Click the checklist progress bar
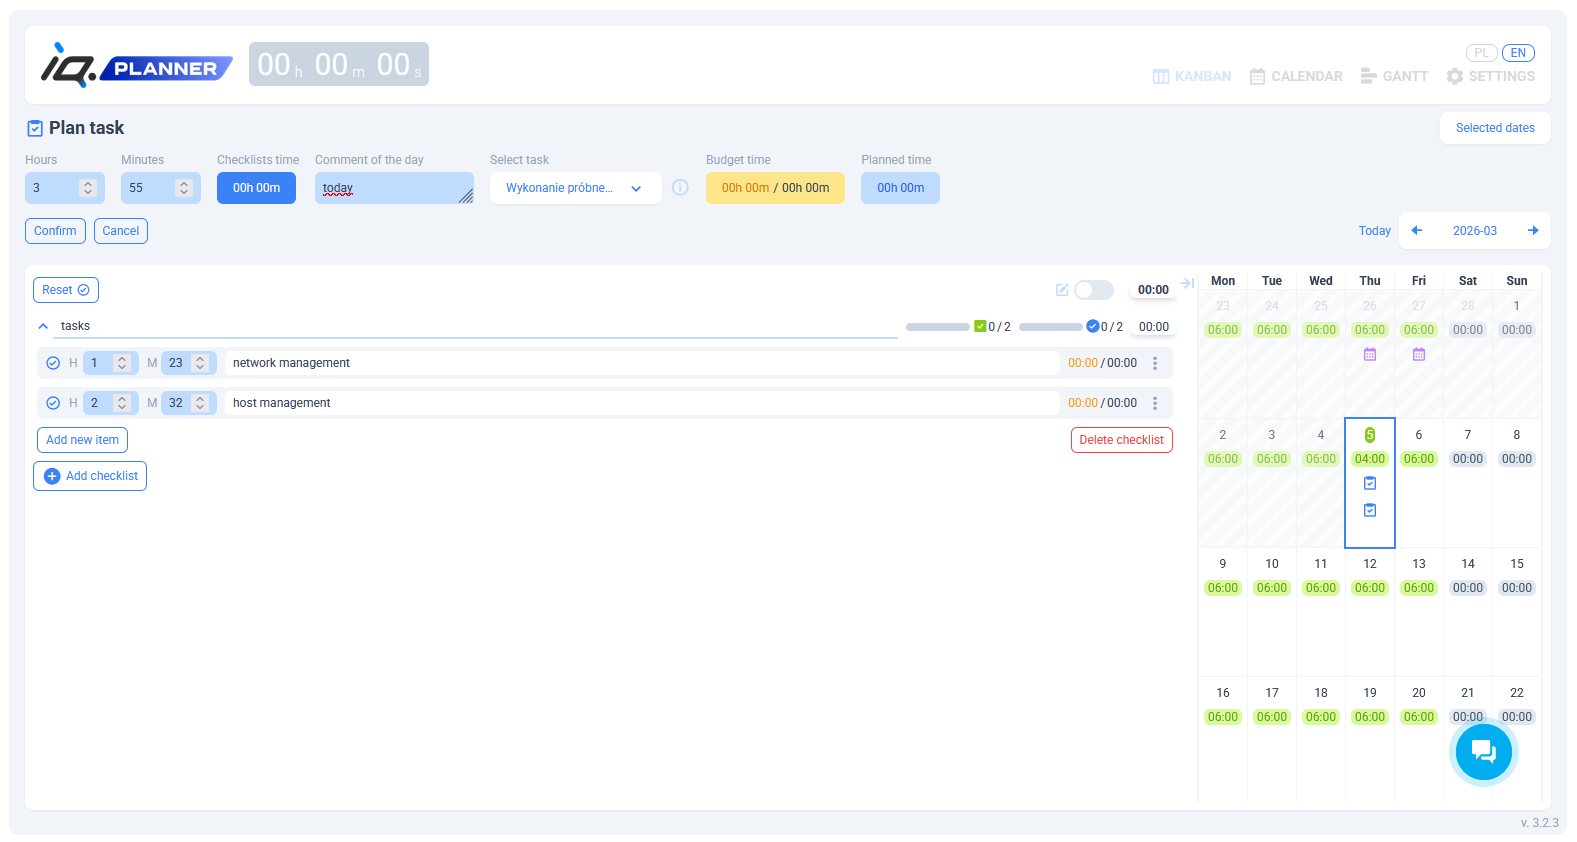Screen dimensions: 1577x842 point(937,327)
